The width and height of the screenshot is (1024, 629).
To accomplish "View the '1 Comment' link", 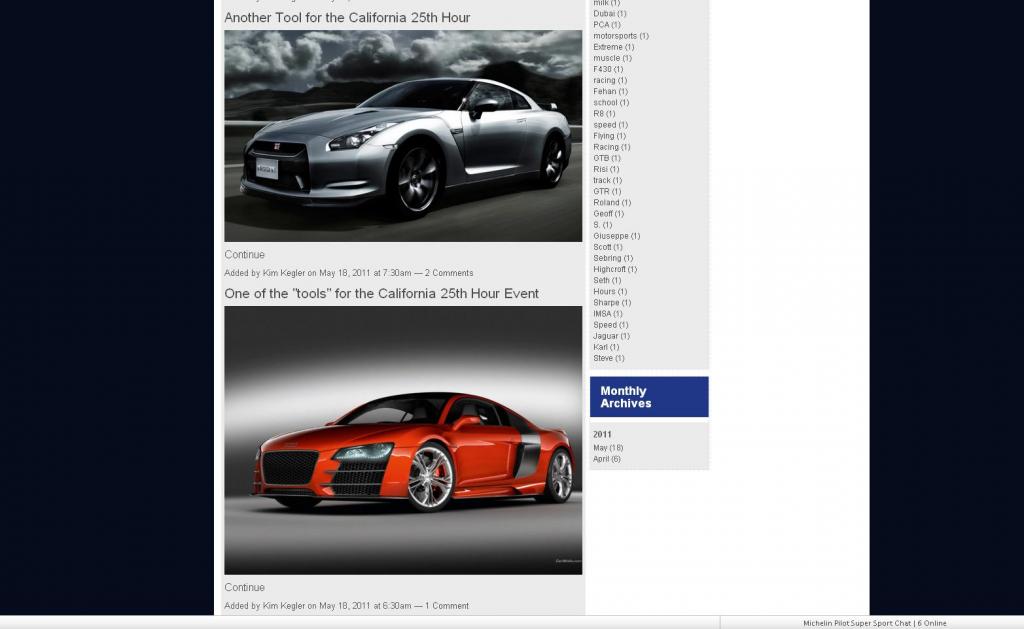I will 446,606.
